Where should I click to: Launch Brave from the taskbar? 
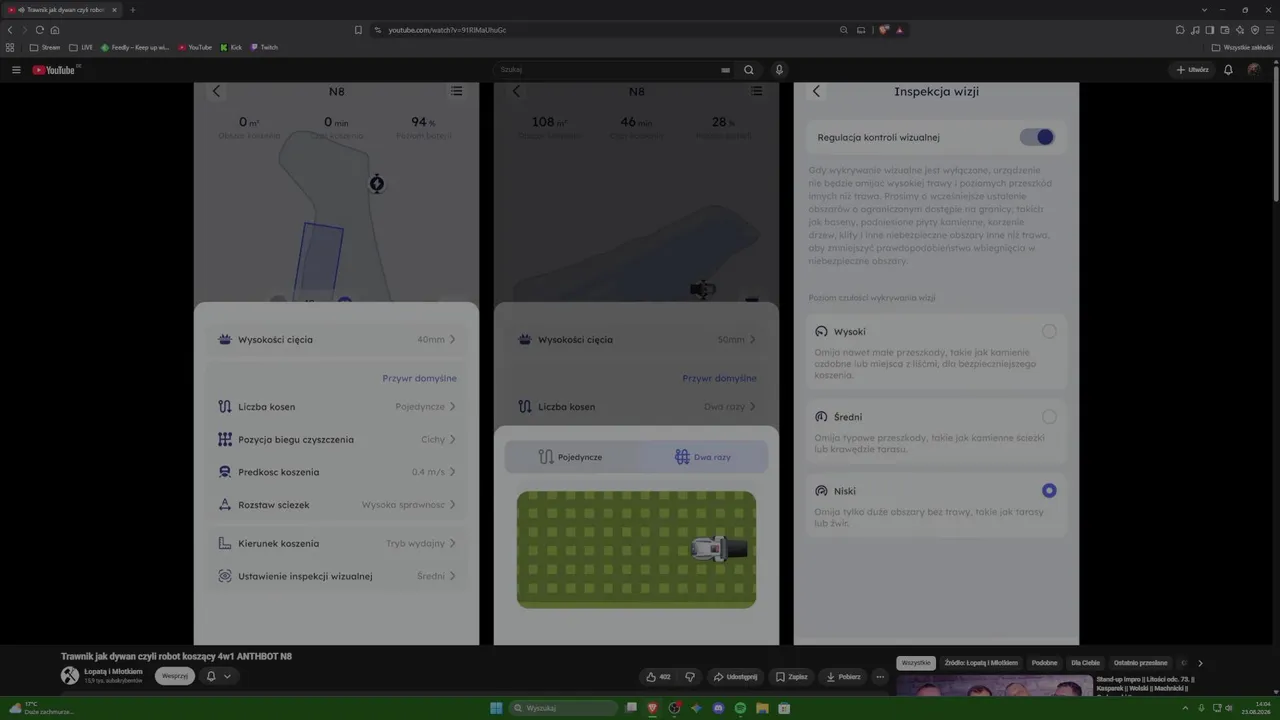click(x=653, y=708)
